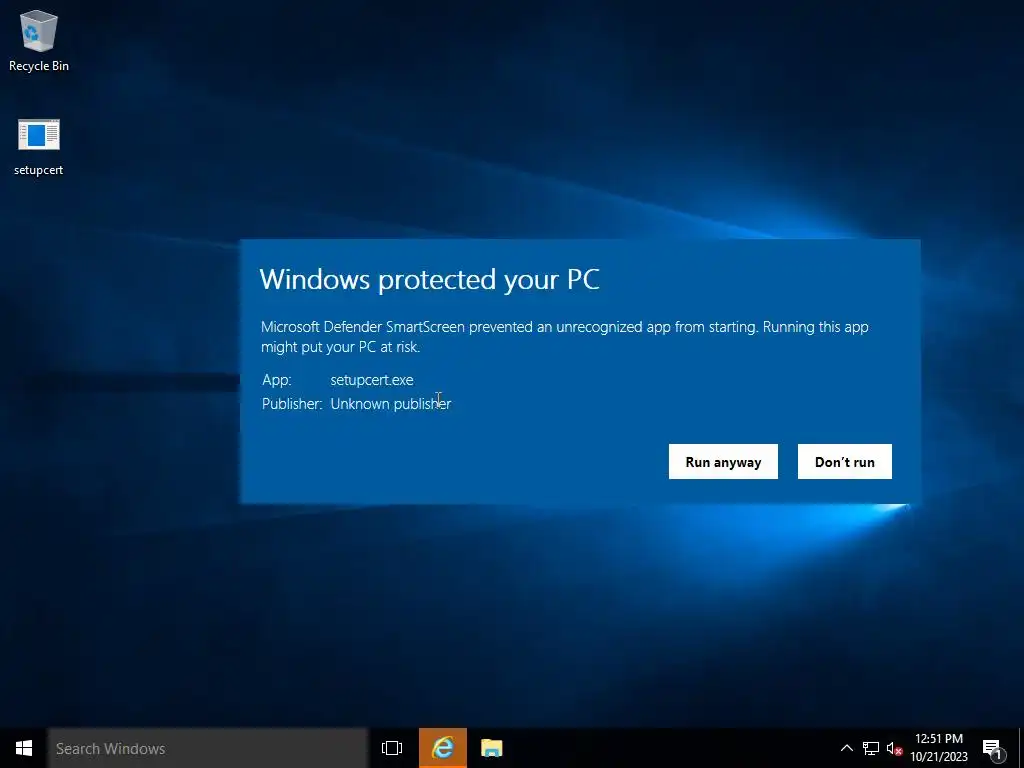Click the setupcert.exe app name text
The height and width of the screenshot is (768, 1024).
point(372,380)
